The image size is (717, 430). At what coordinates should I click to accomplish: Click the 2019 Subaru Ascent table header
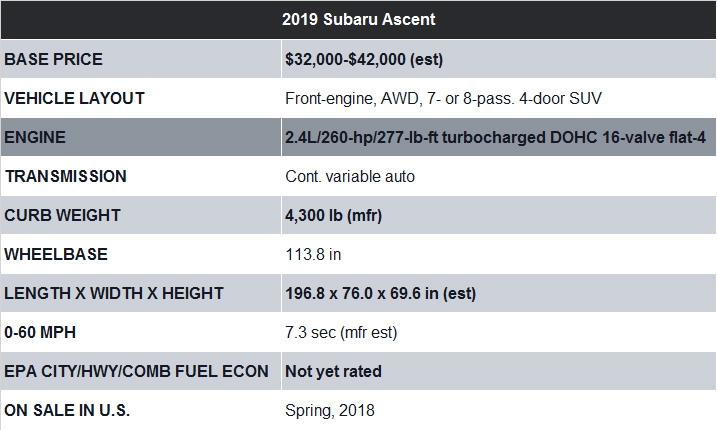point(358,20)
